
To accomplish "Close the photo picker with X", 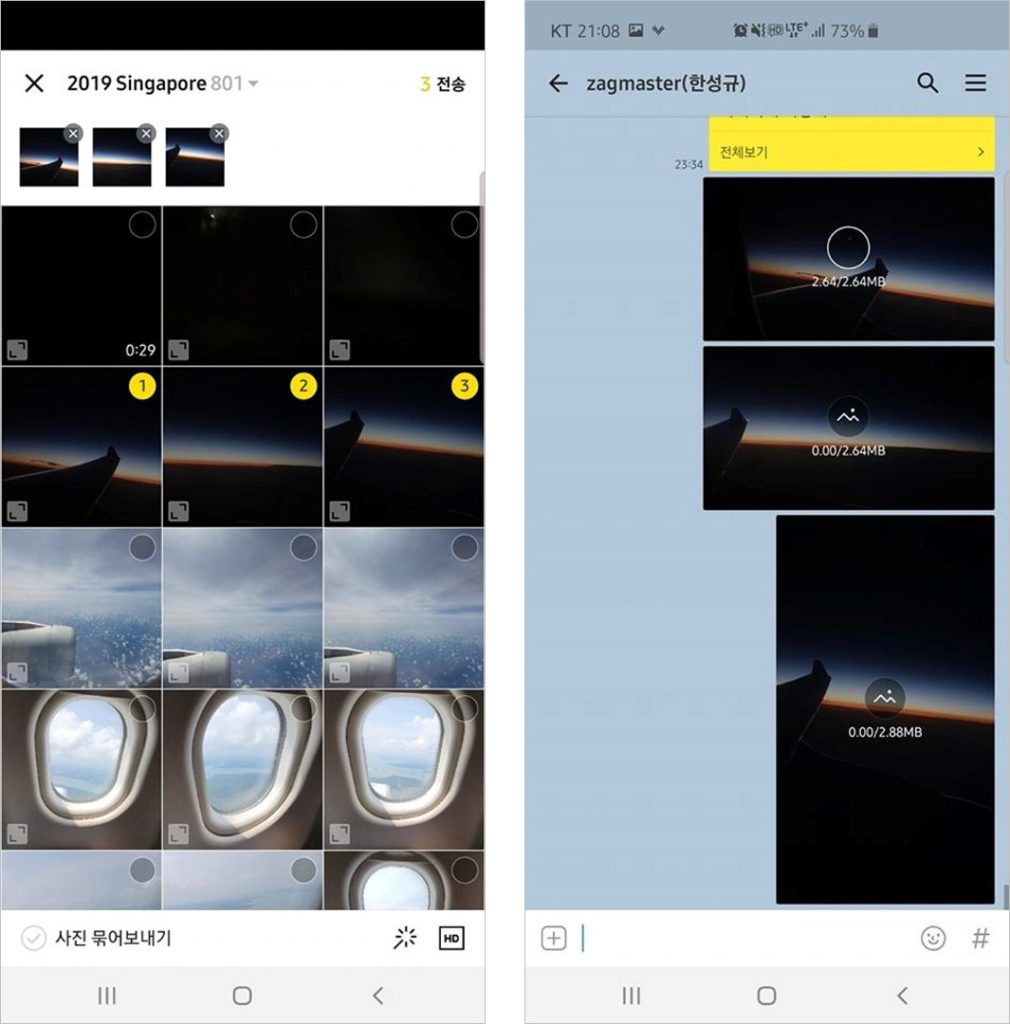I will tap(34, 83).
